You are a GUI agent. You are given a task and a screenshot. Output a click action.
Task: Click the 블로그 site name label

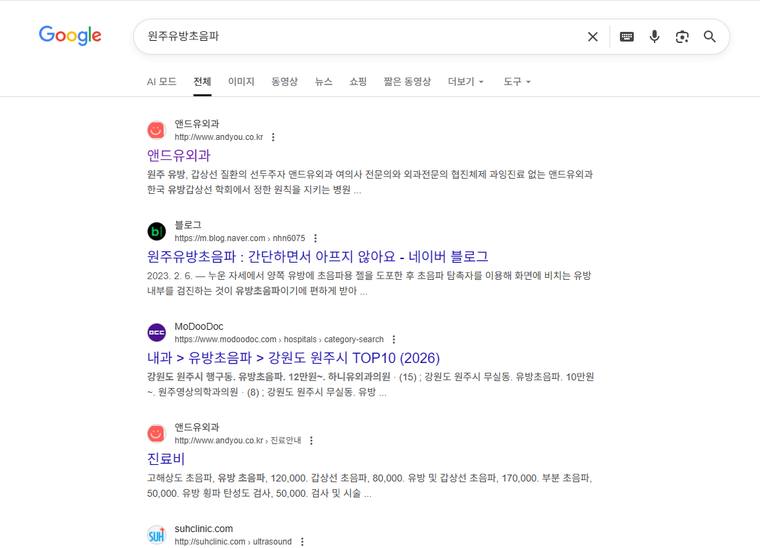click(x=188, y=225)
